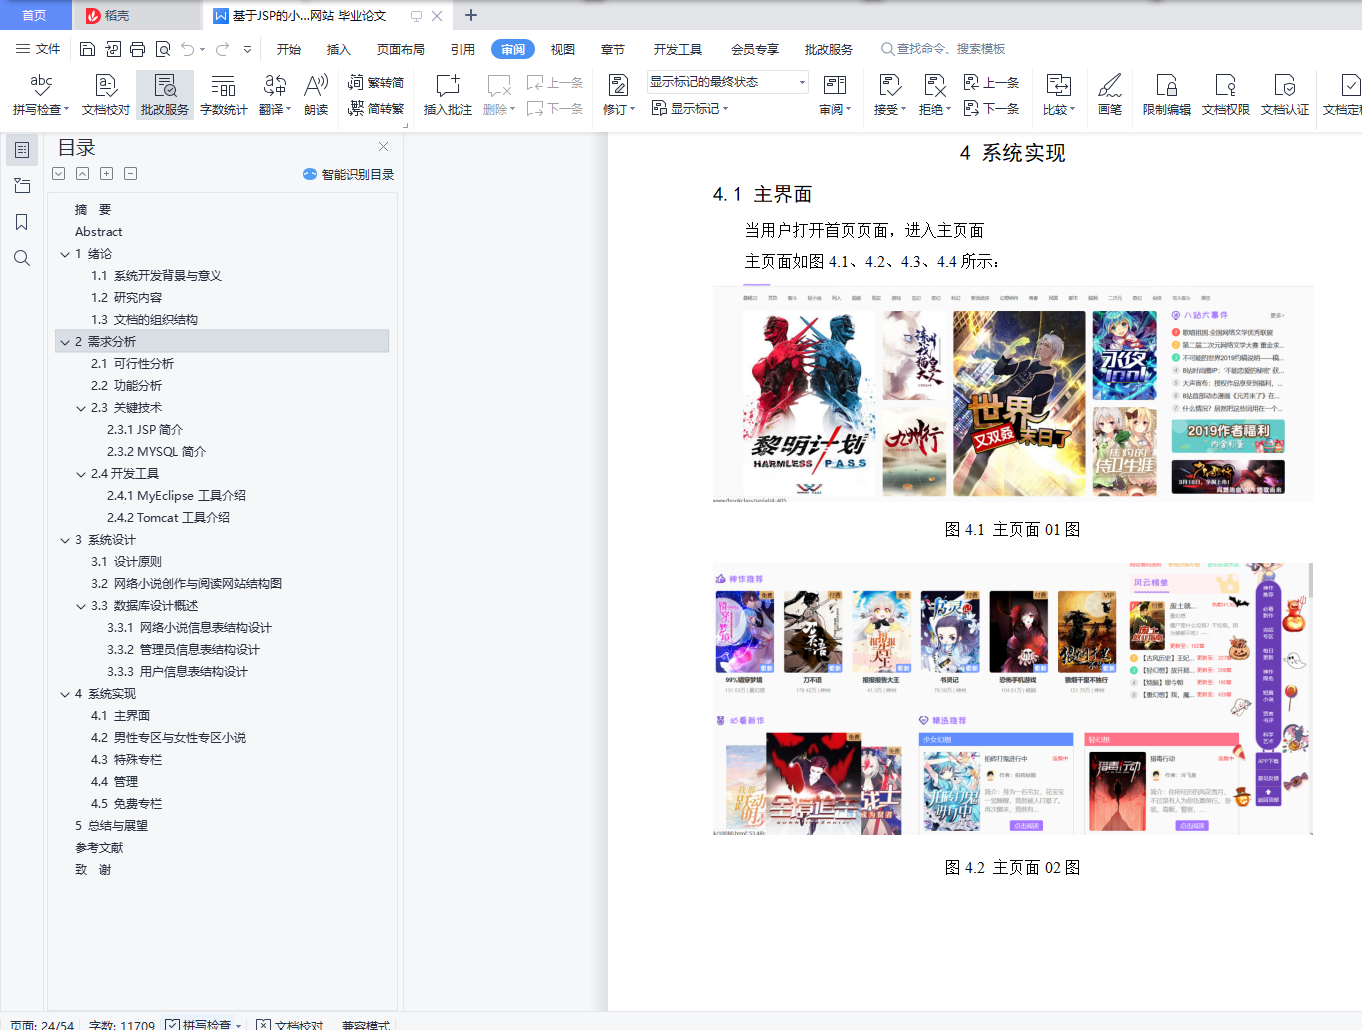Go to 下一条 change beside 拒绝
The width and height of the screenshot is (1362, 1030).
(991, 108)
